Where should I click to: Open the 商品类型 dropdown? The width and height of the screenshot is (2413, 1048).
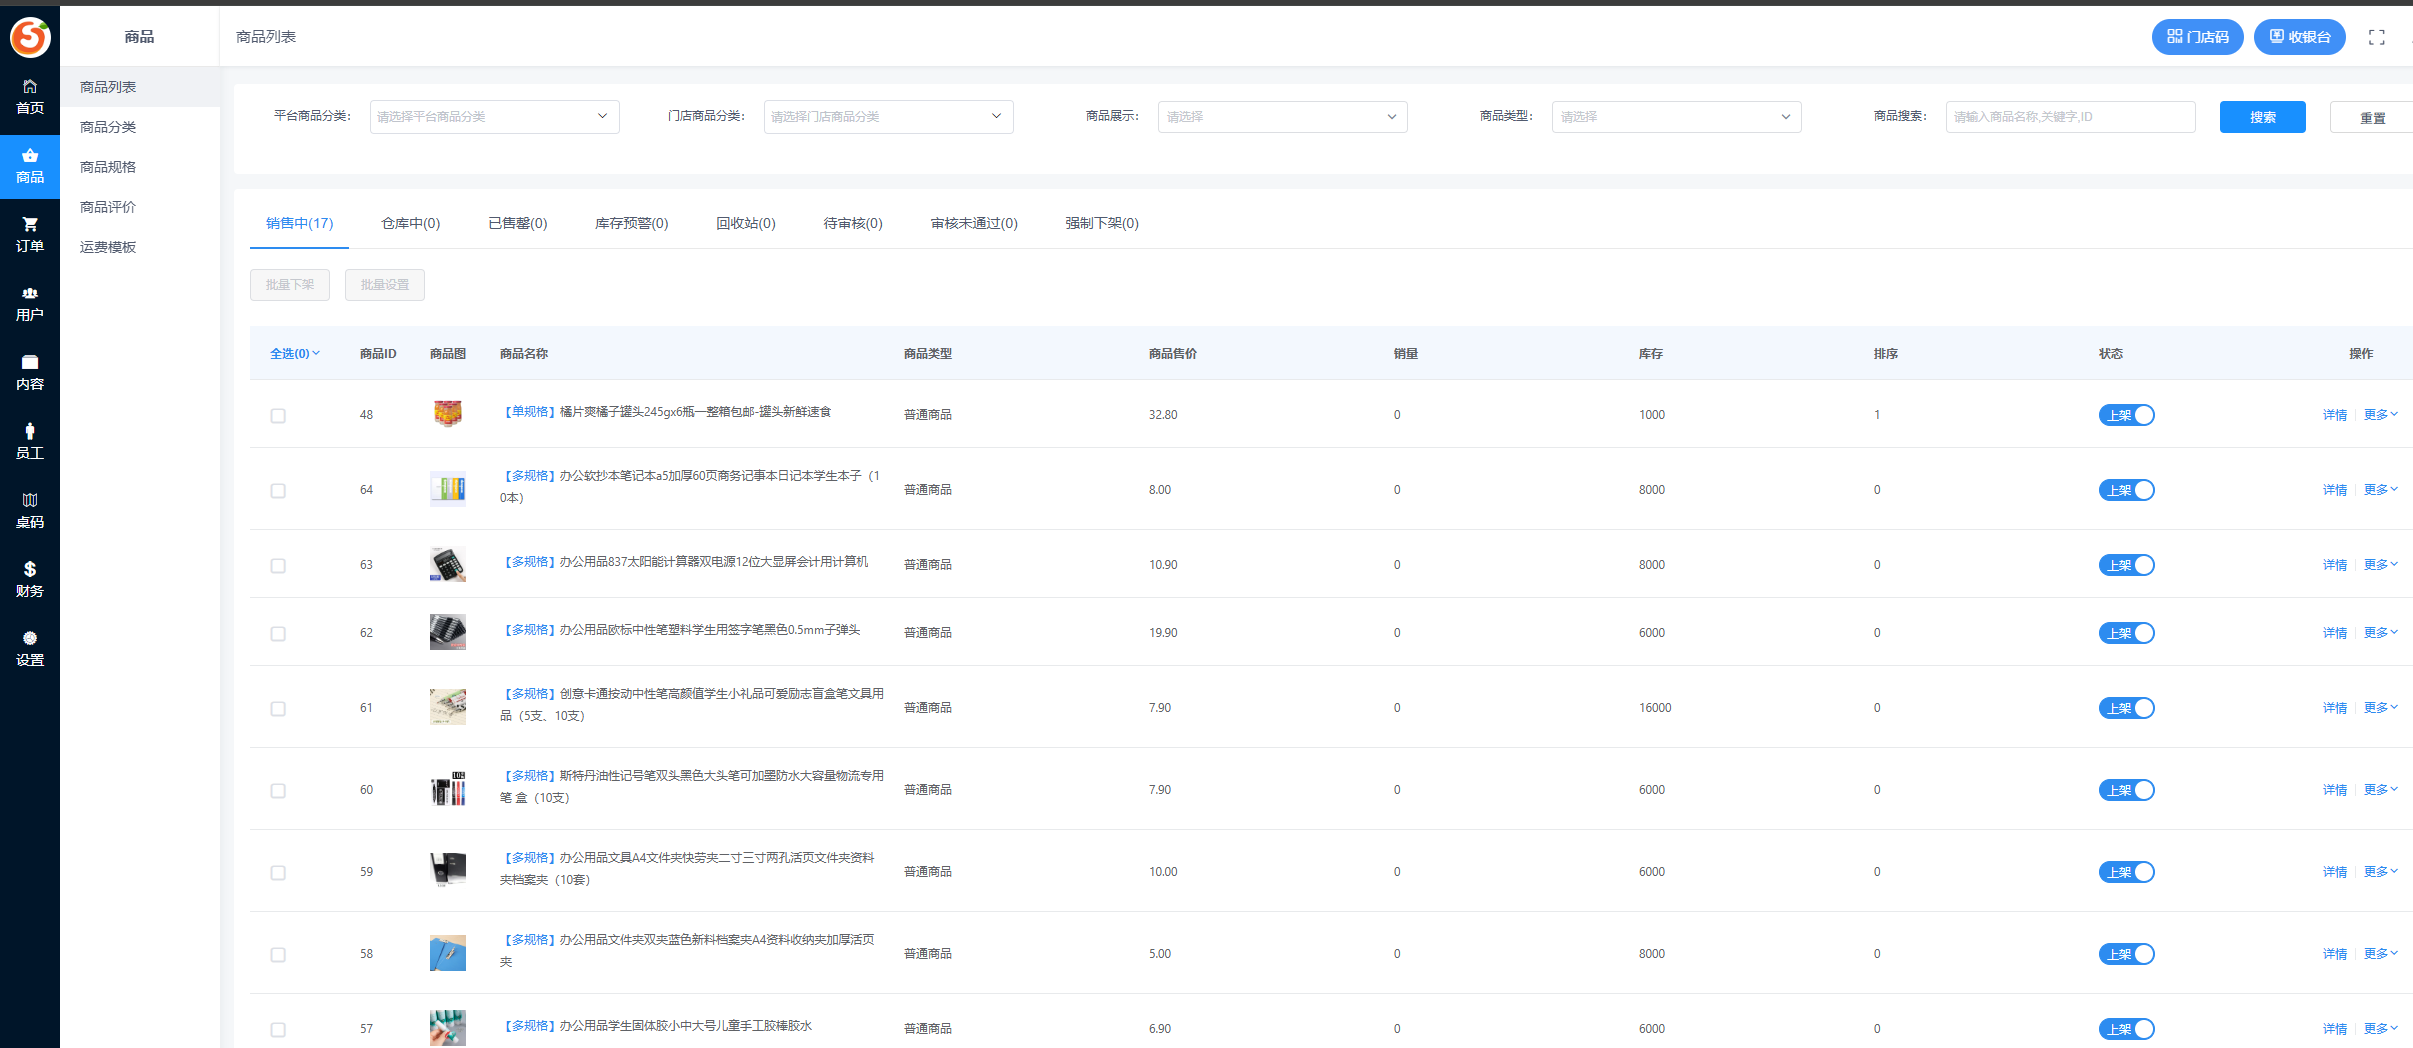click(x=1675, y=117)
